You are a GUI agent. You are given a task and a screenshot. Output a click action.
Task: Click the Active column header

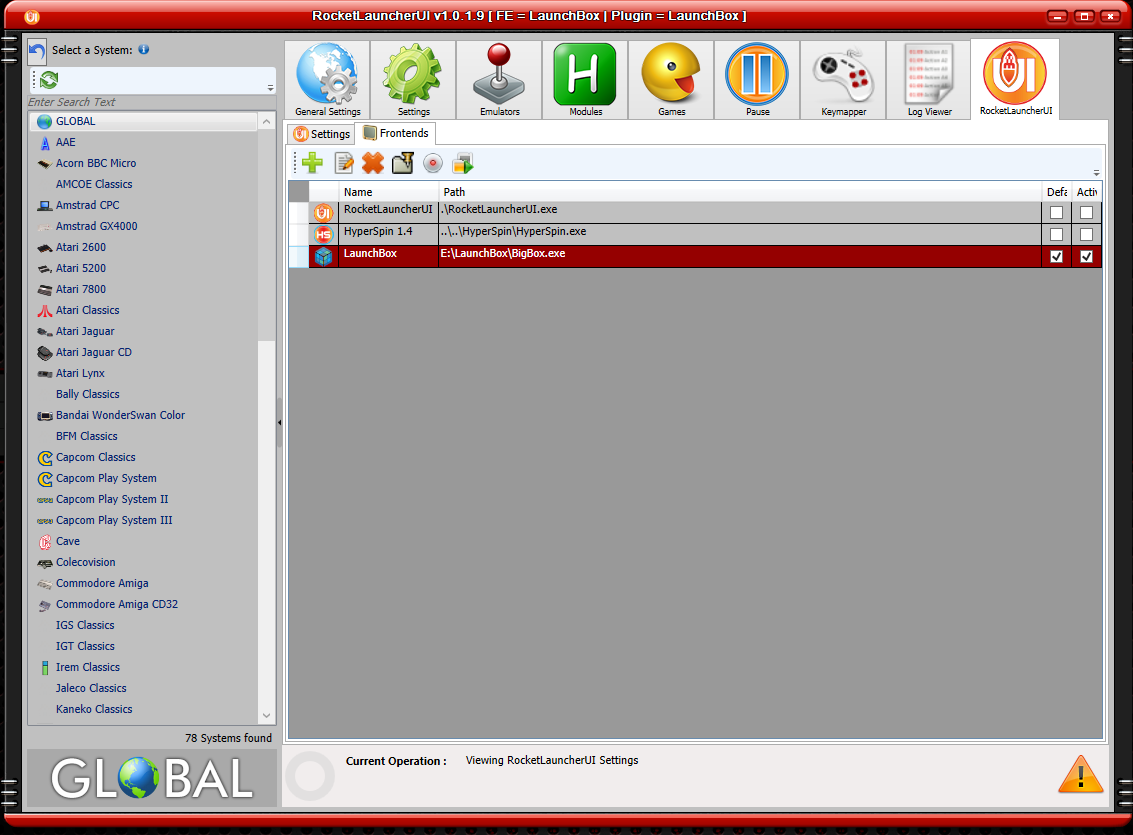pos(1087,191)
